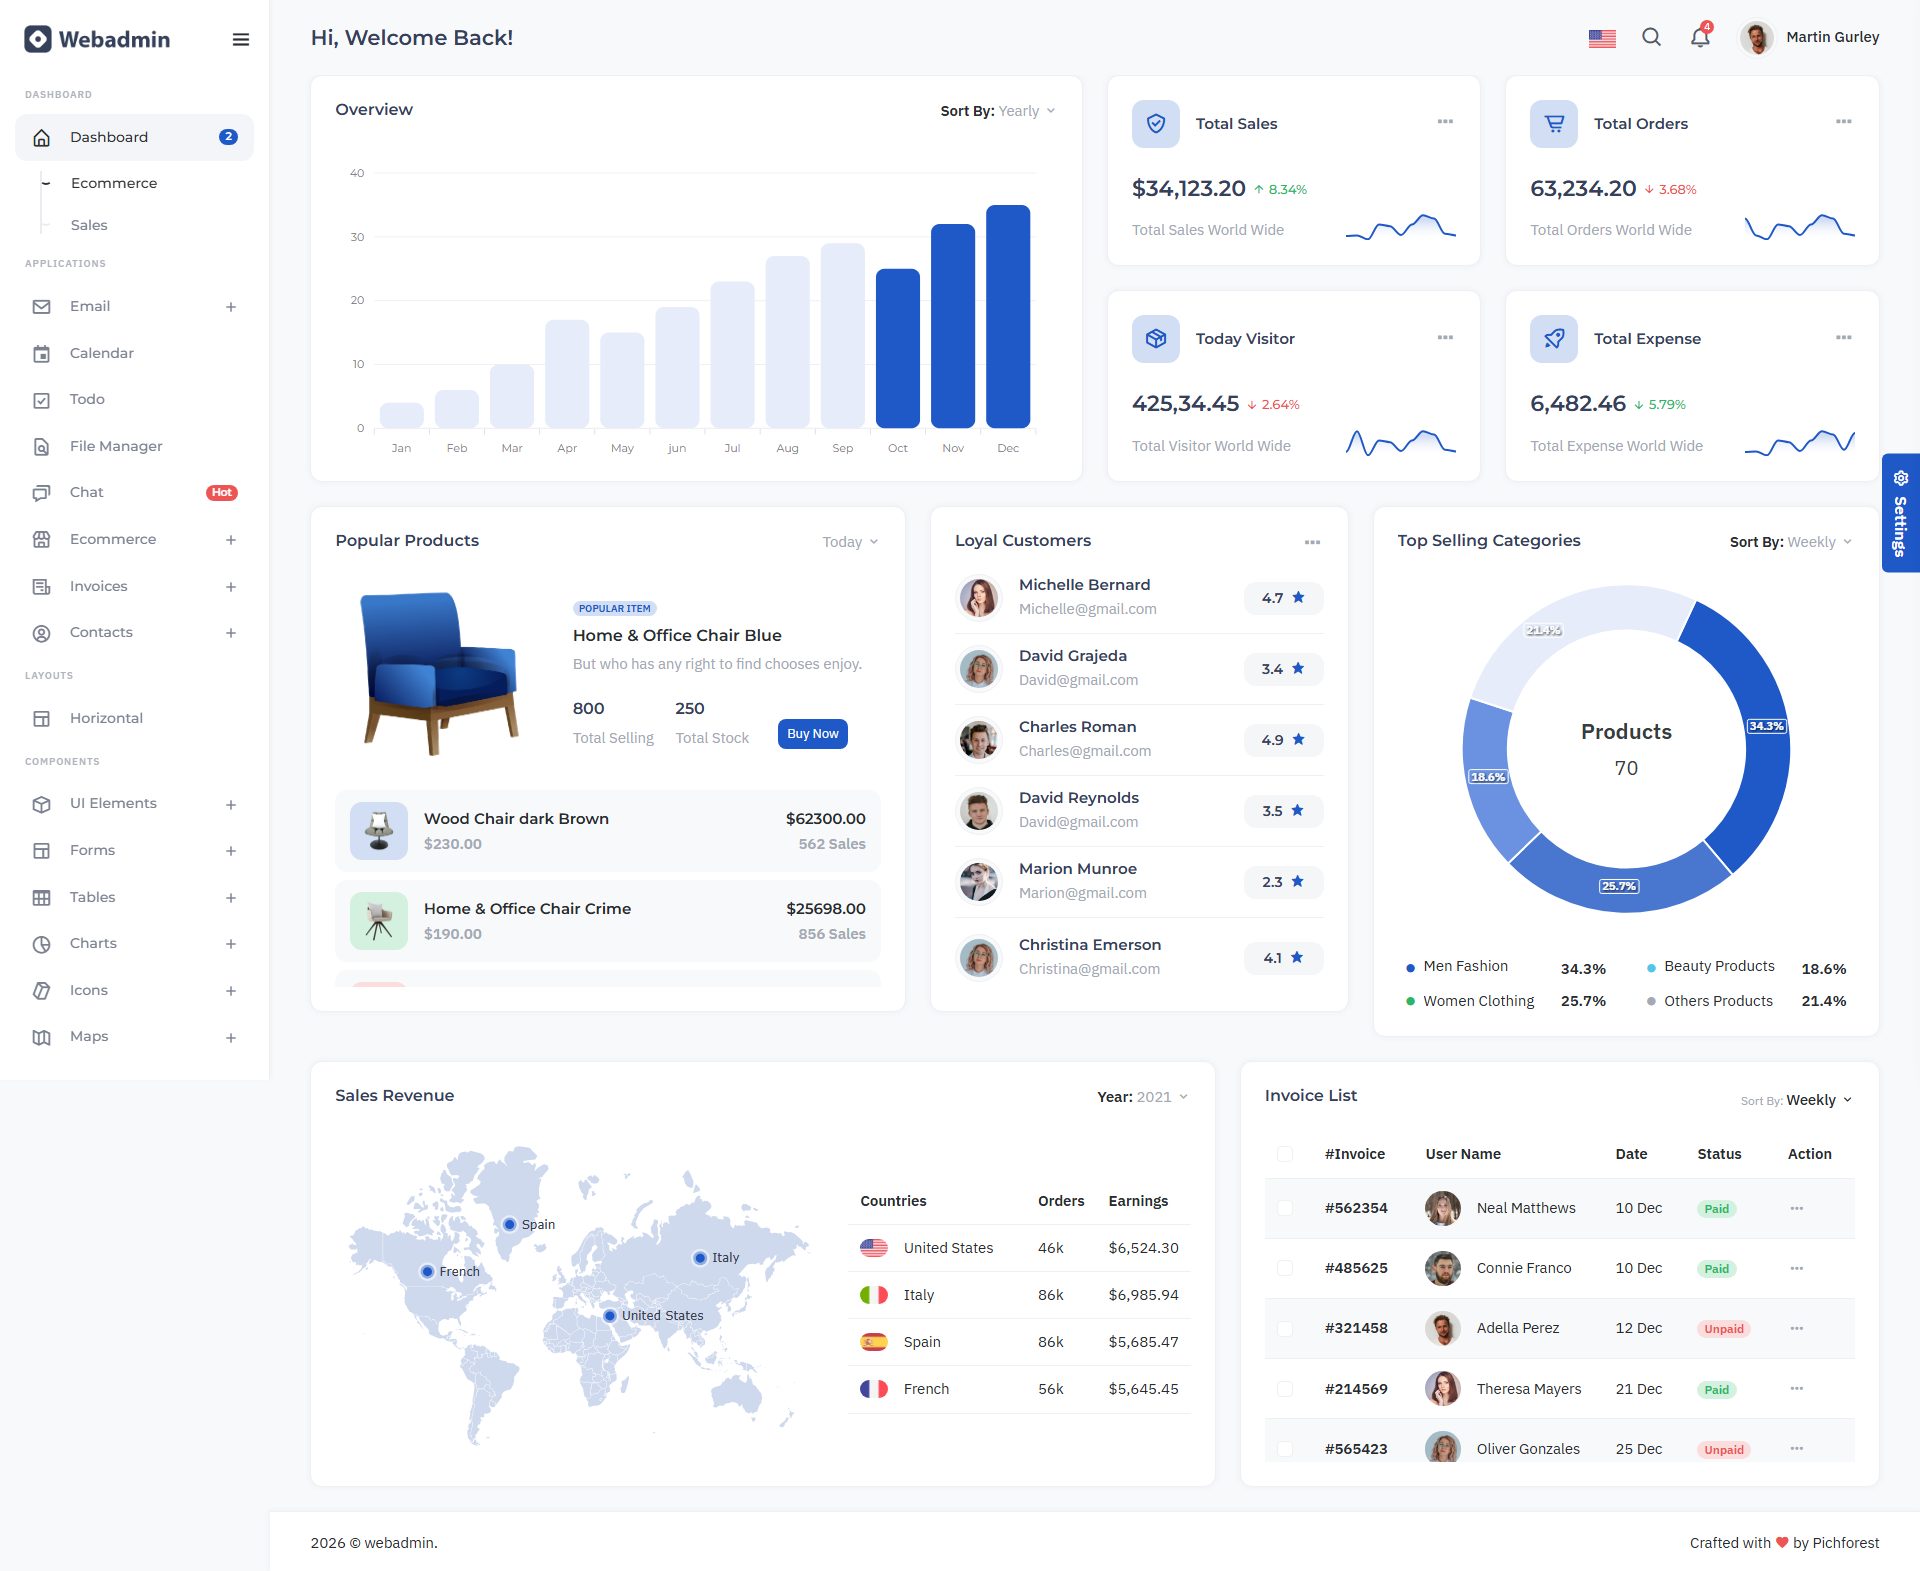Screen dimensions: 1920x1571
Task: Select customer Michelle Bernard
Action: click(1139, 597)
